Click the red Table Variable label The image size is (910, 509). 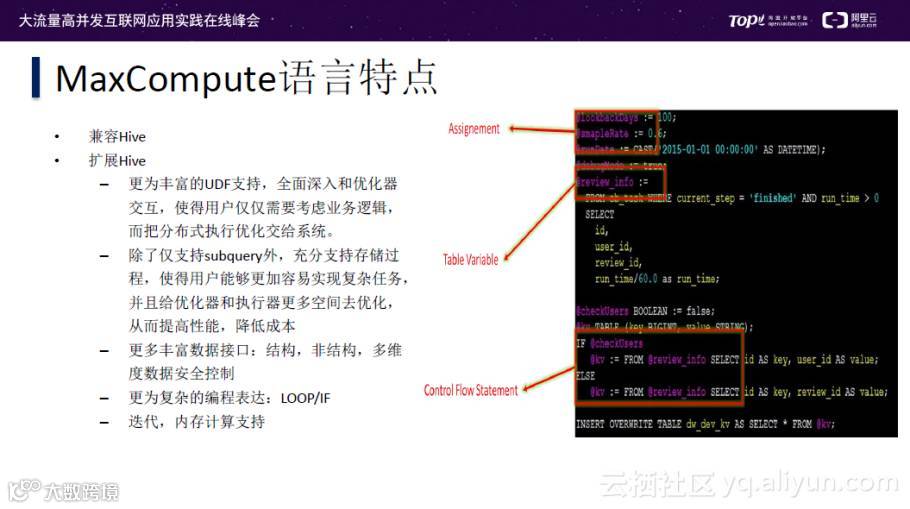coord(471,259)
